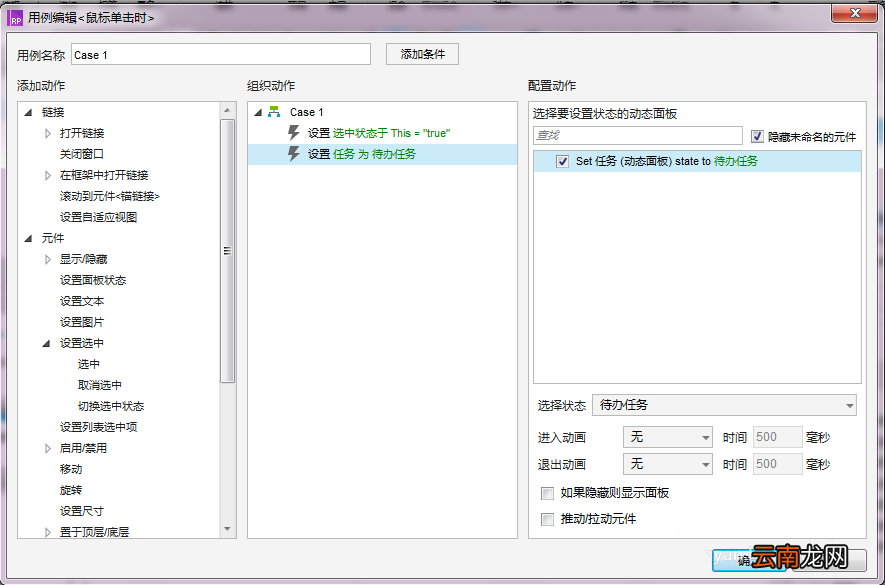Click the 进入动画 时间 field
The image size is (885, 585).
[x=778, y=437]
